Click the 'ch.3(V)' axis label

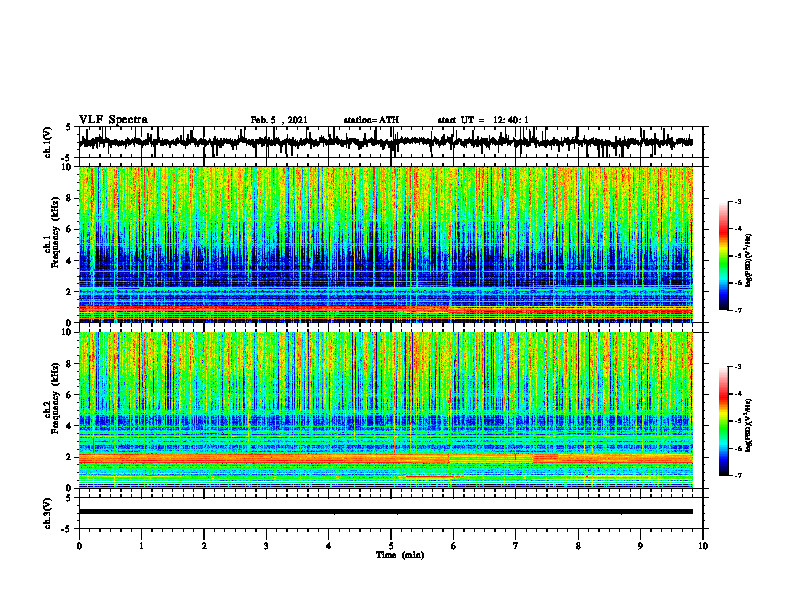[x=48, y=514]
